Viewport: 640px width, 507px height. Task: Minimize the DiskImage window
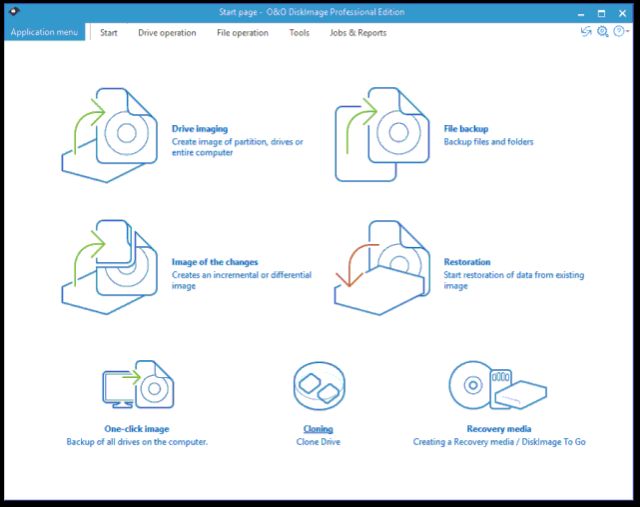[581, 13]
